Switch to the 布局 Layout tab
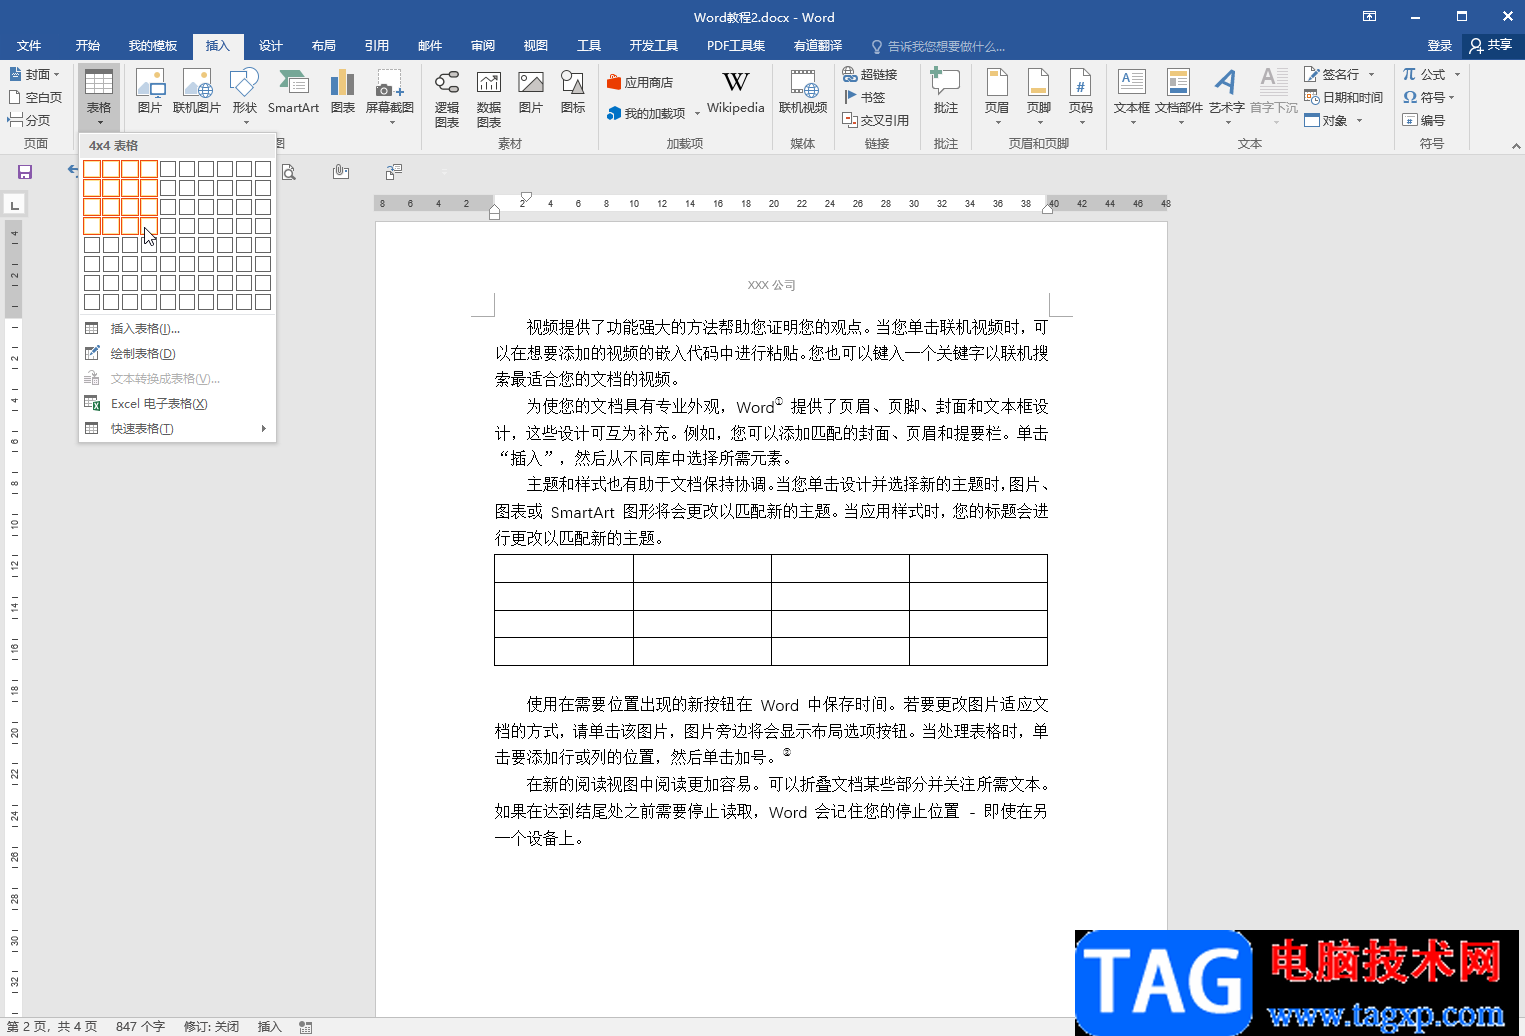 coord(324,46)
